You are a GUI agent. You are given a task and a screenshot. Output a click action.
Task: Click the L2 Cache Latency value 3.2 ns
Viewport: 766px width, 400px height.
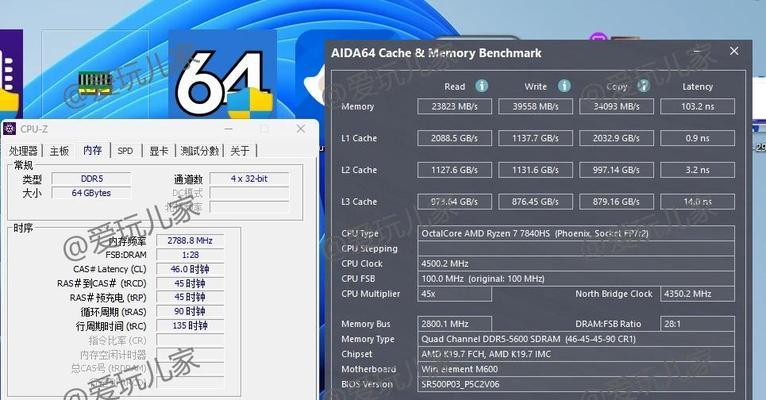tap(698, 170)
